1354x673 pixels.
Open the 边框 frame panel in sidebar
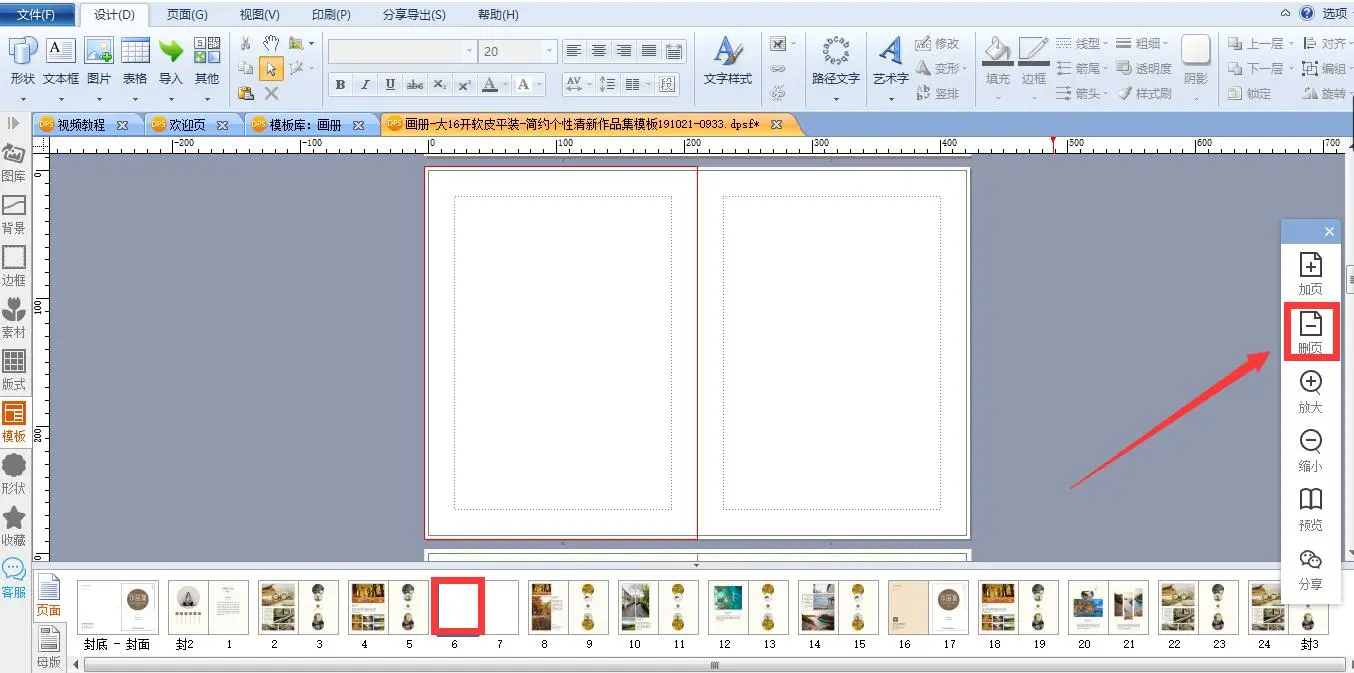(14, 267)
